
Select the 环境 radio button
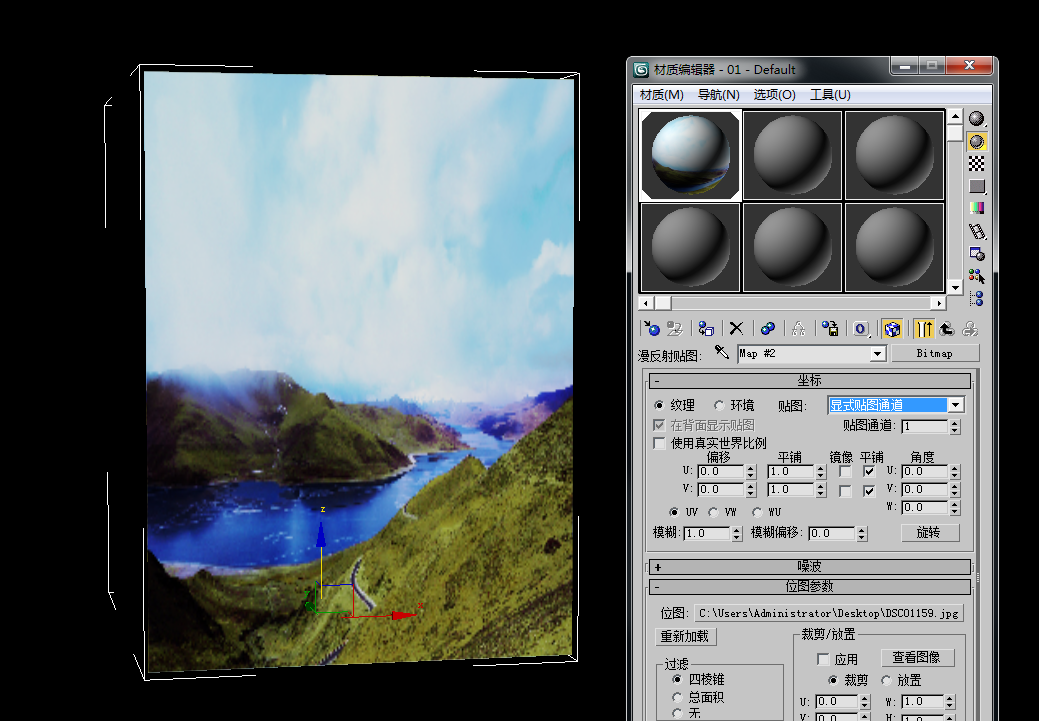[x=719, y=406]
